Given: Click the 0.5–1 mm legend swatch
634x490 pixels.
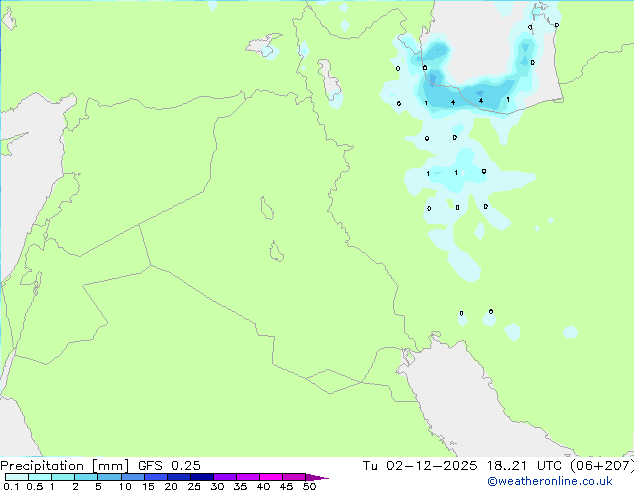Looking at the screenshot, I should 40,477.
